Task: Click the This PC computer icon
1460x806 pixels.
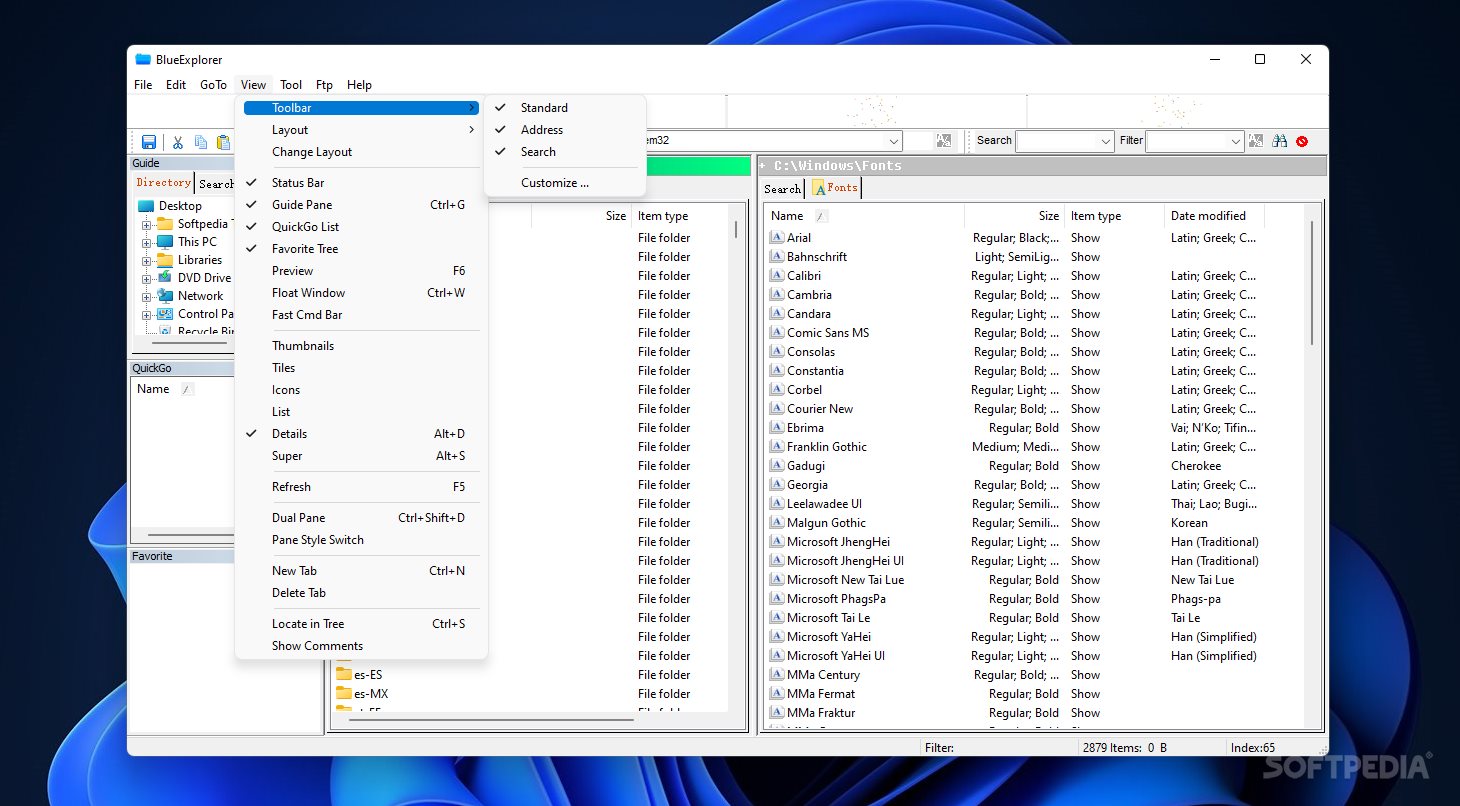Action: tap(165, 242)
